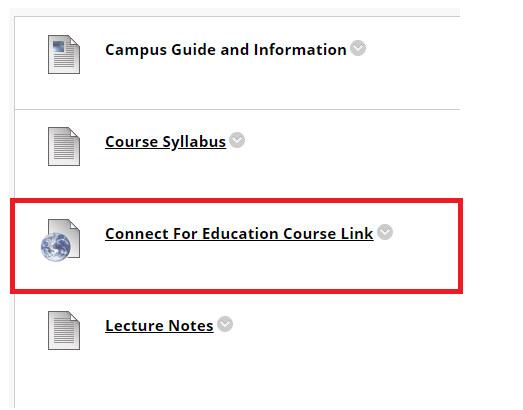Image resolution: width=523 pixels, height=410 pixels.
Task: Click the red border around Connect For Education
Action: 236,200
